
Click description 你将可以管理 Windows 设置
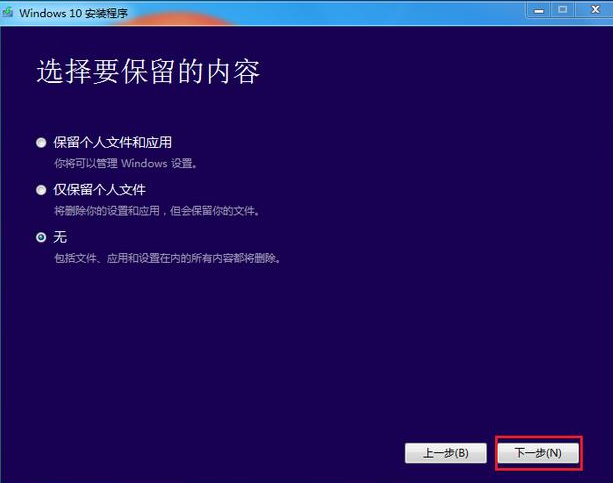124,163
